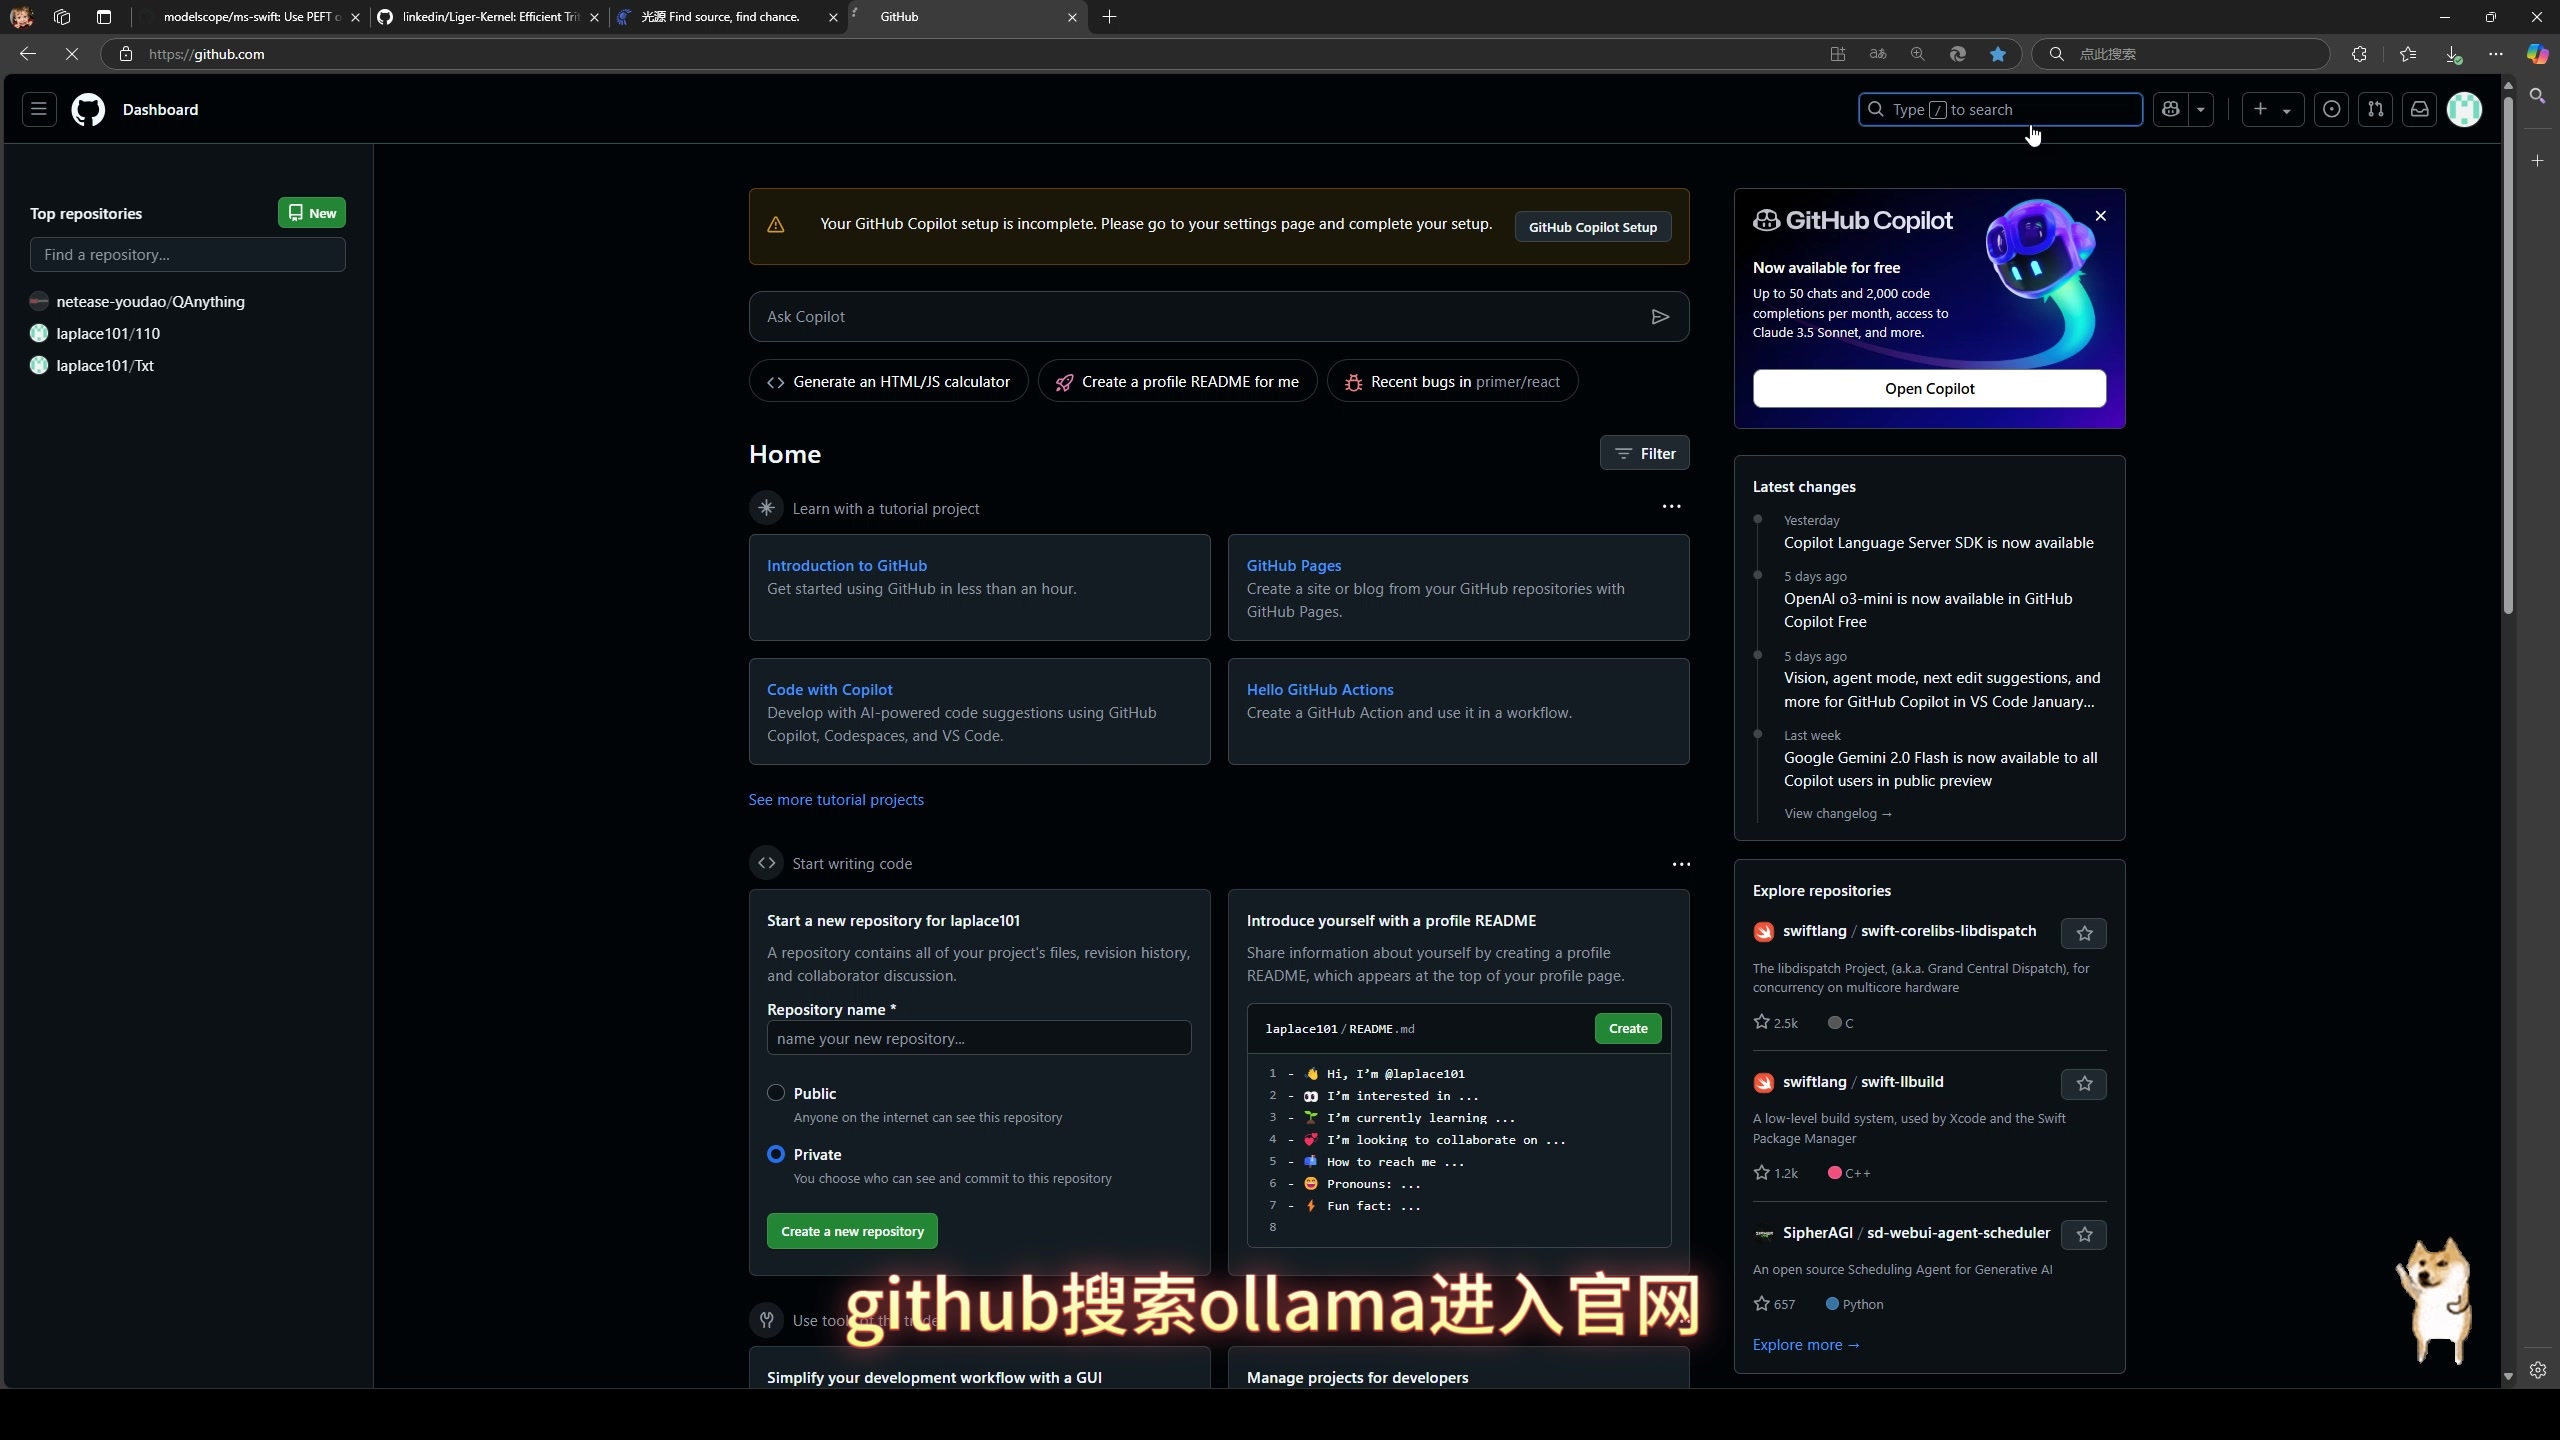Open the Issues icon in header
The height and width of the screenshot is (1440, 2560).
[x=2331, y=109]
